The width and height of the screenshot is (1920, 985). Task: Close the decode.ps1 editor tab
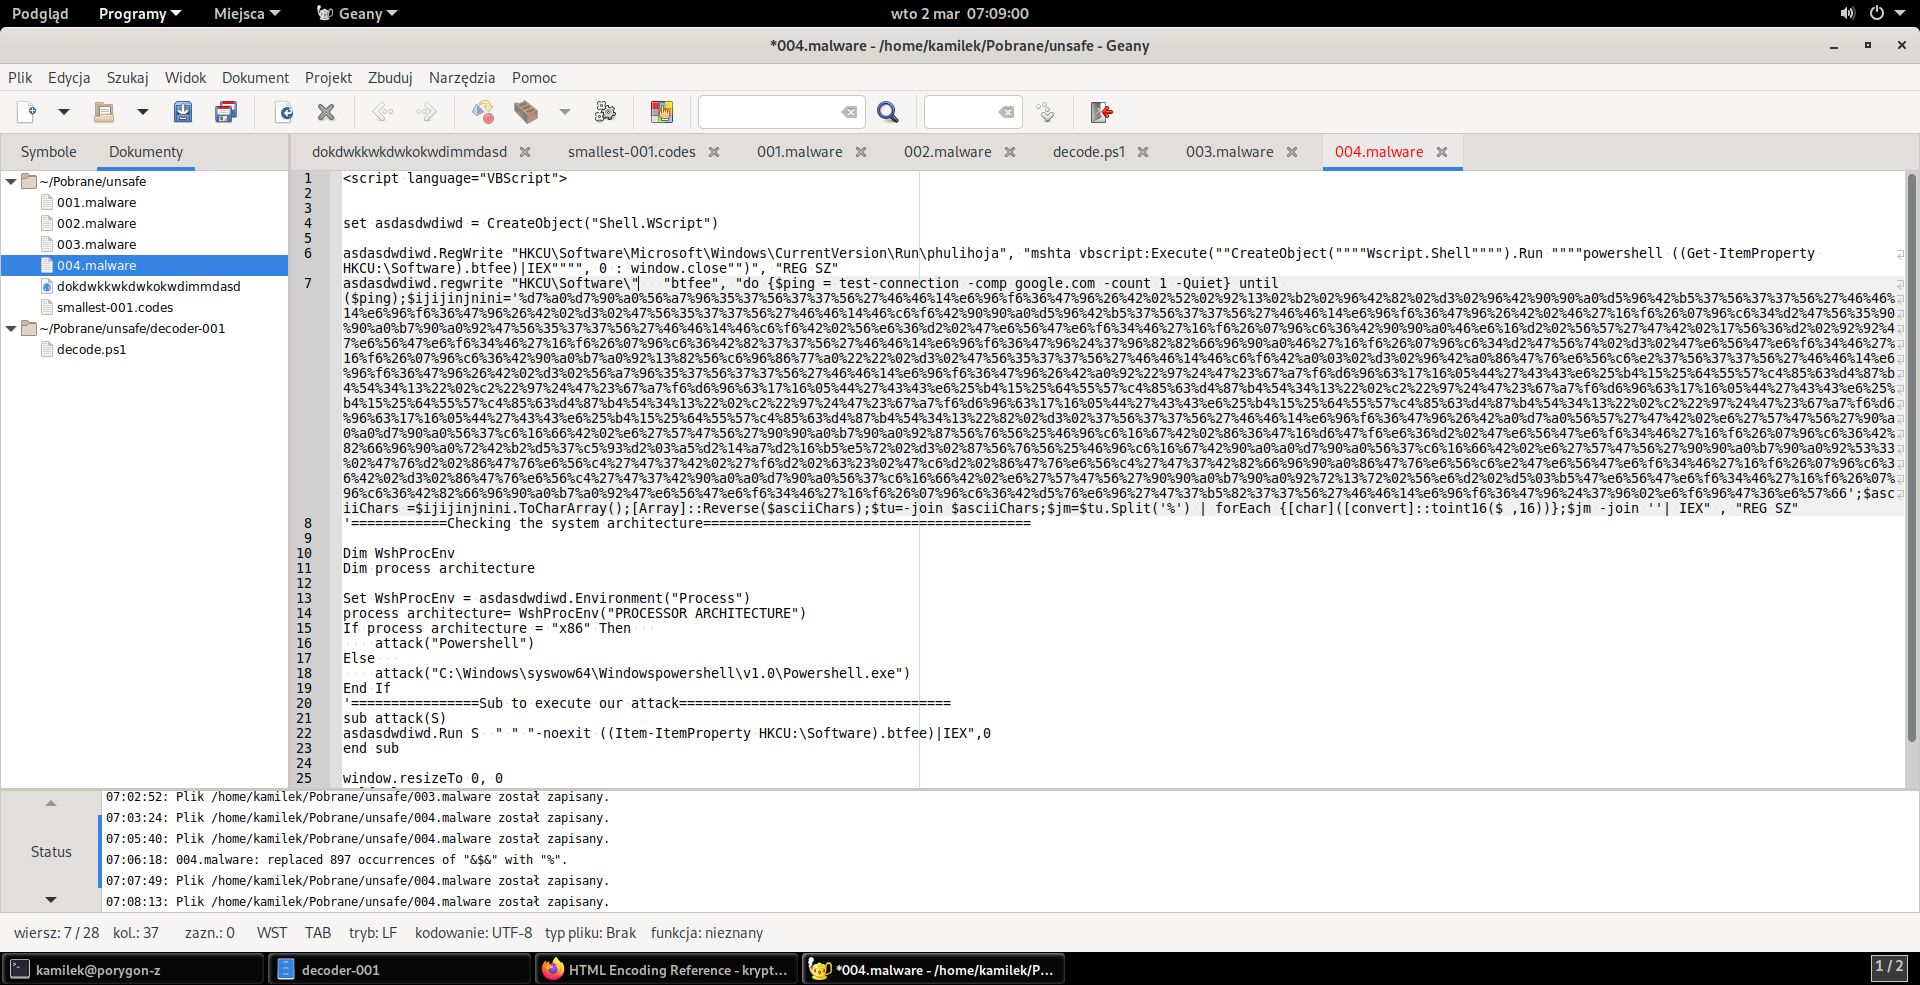(1143, 152)
